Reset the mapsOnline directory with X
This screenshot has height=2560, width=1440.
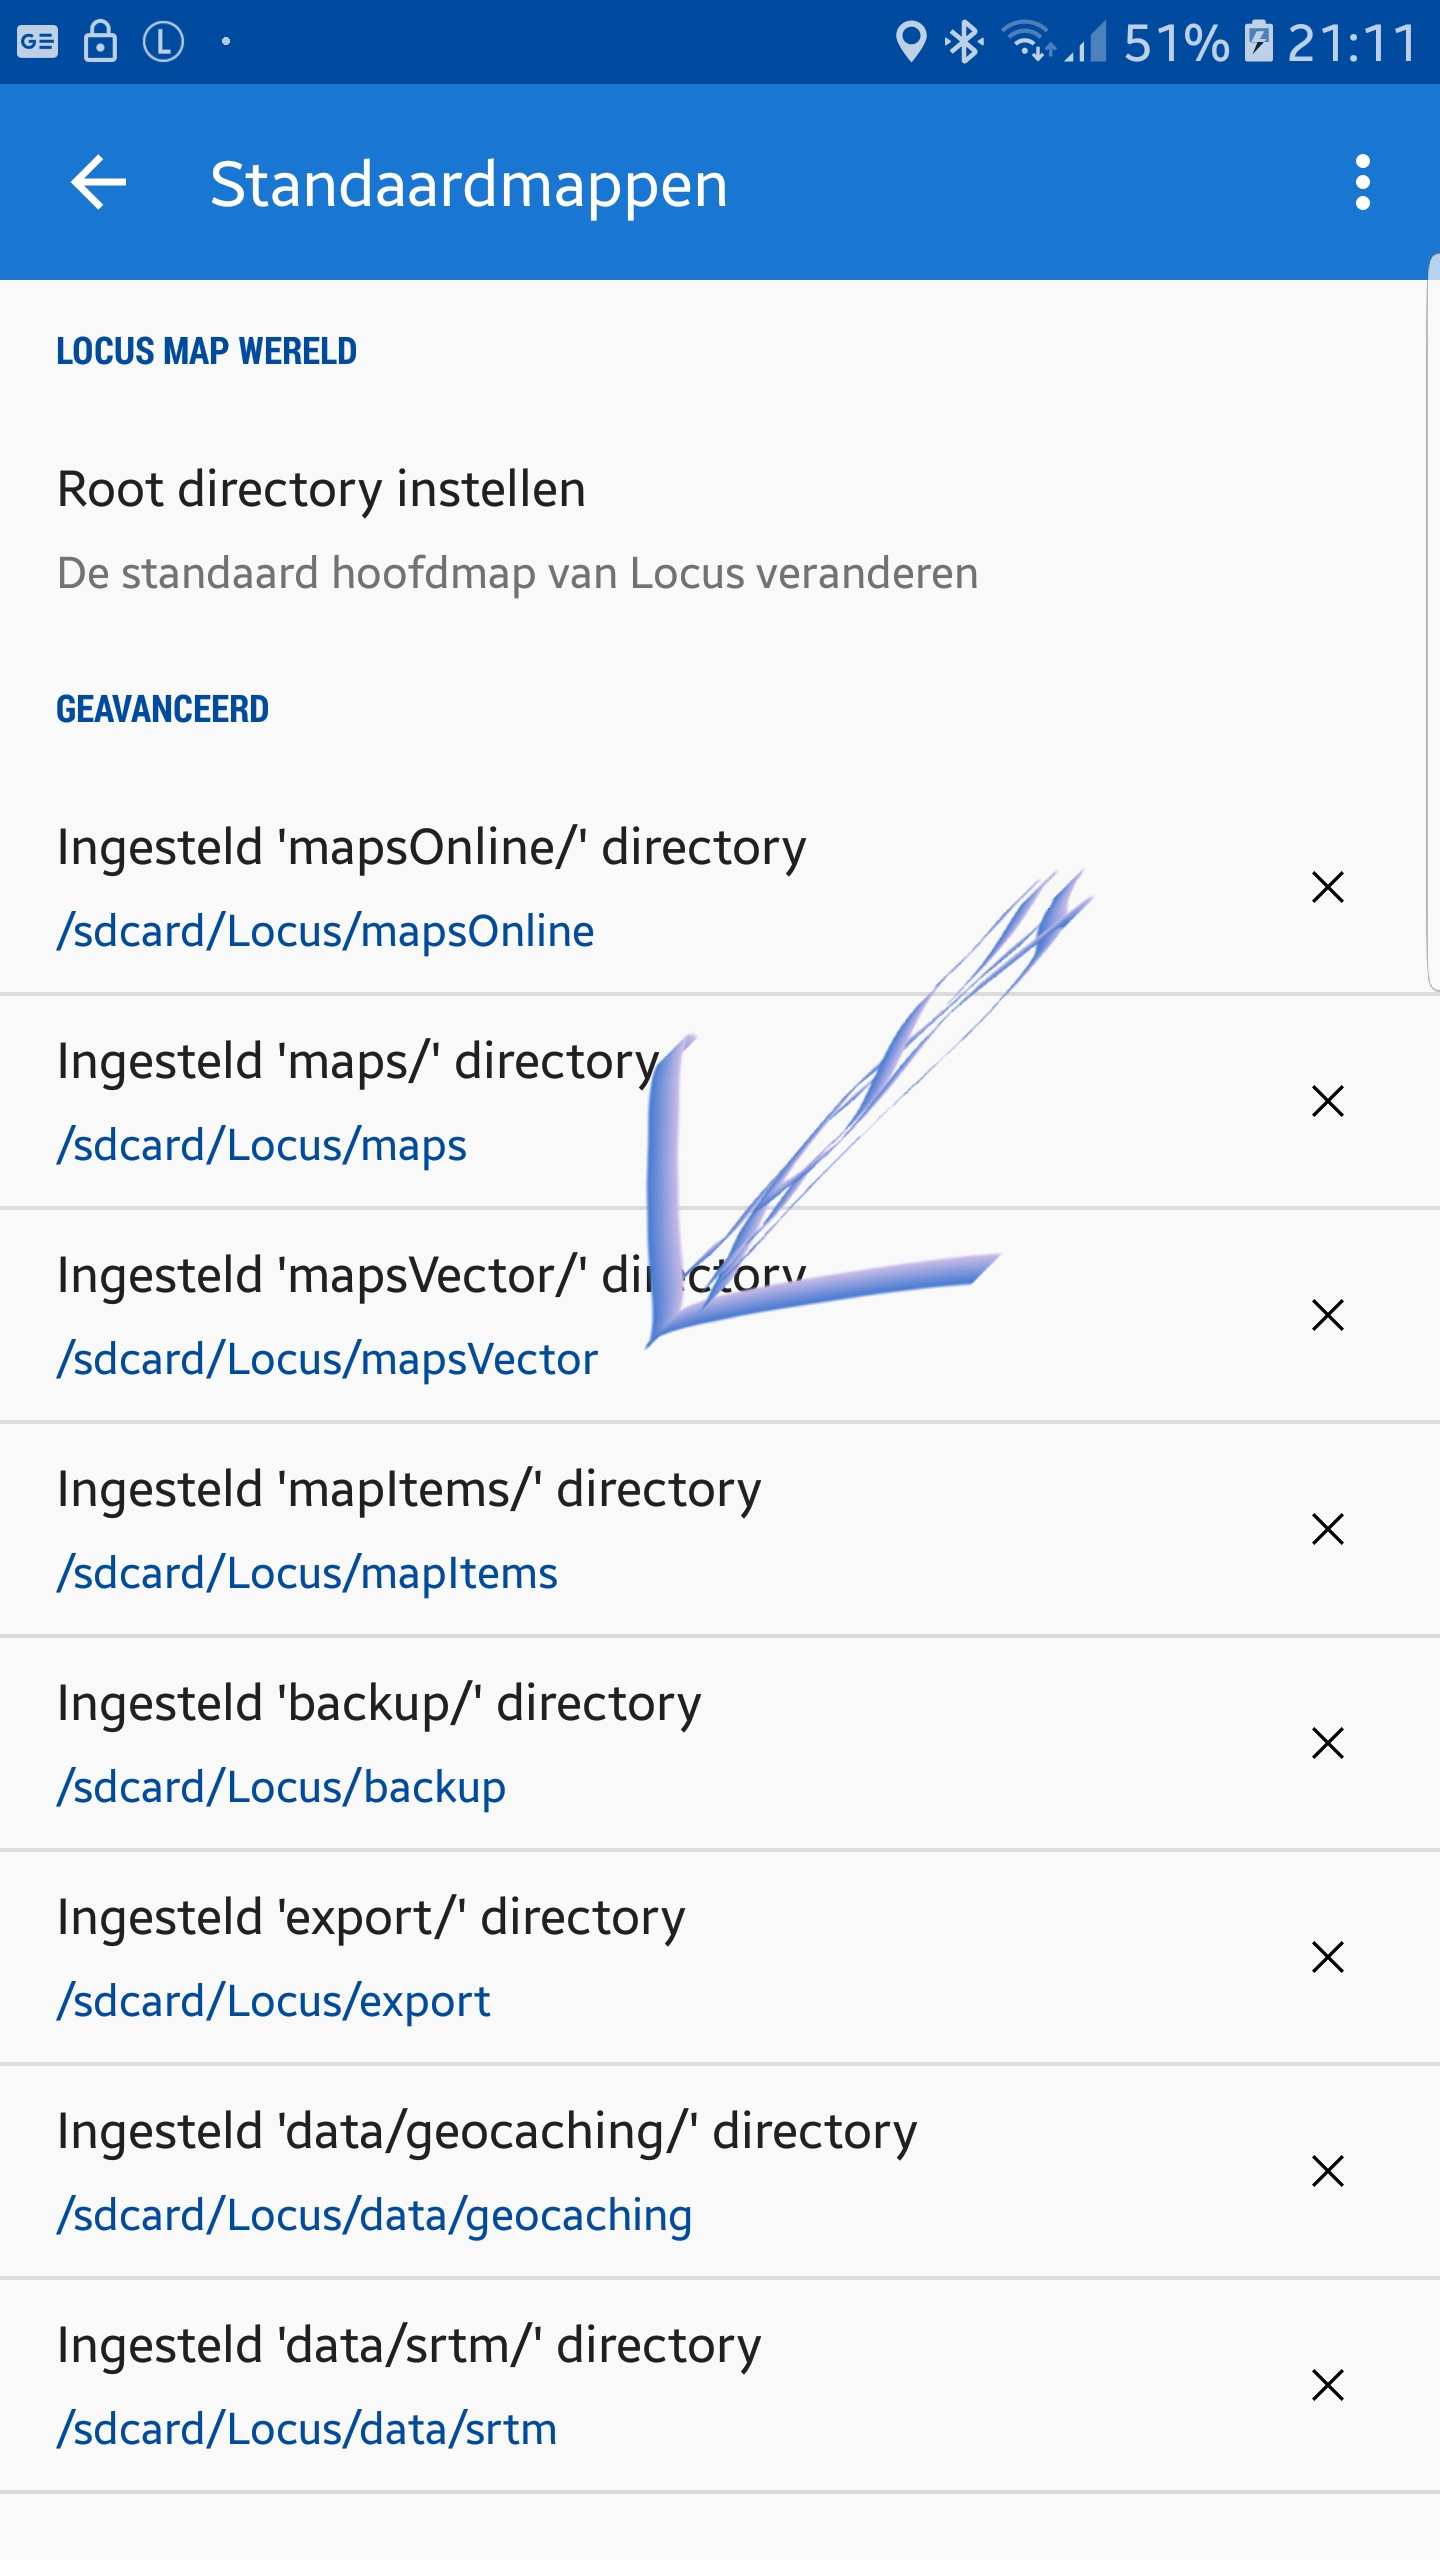pos(1327,887)
